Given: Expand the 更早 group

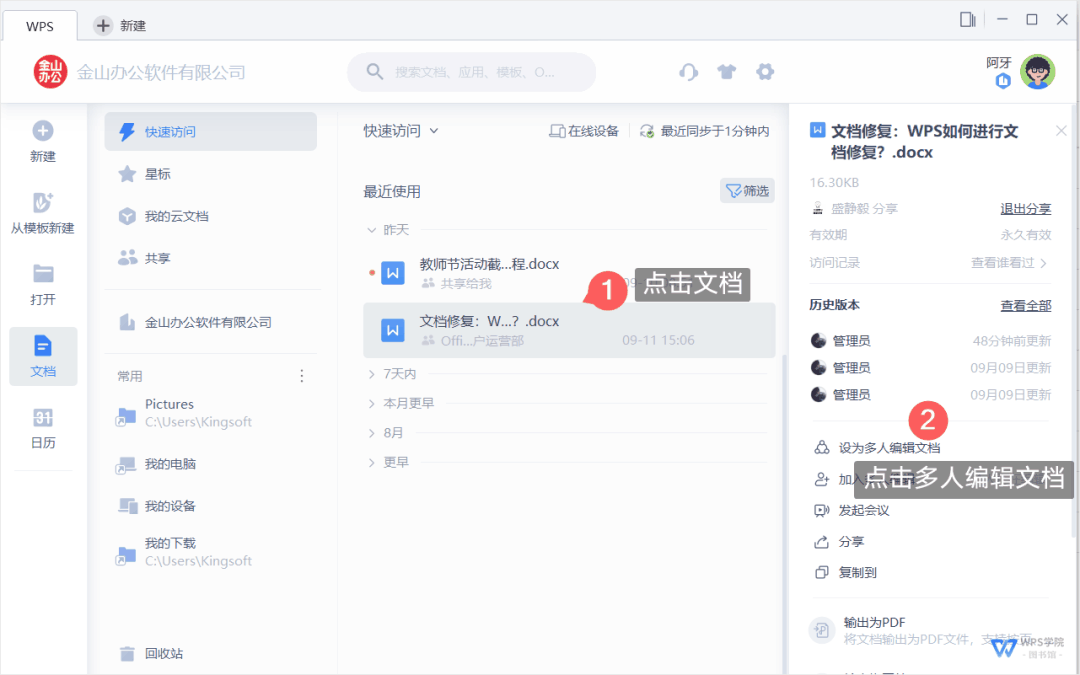Looking at the screenshot, I should tap(371, 463).
